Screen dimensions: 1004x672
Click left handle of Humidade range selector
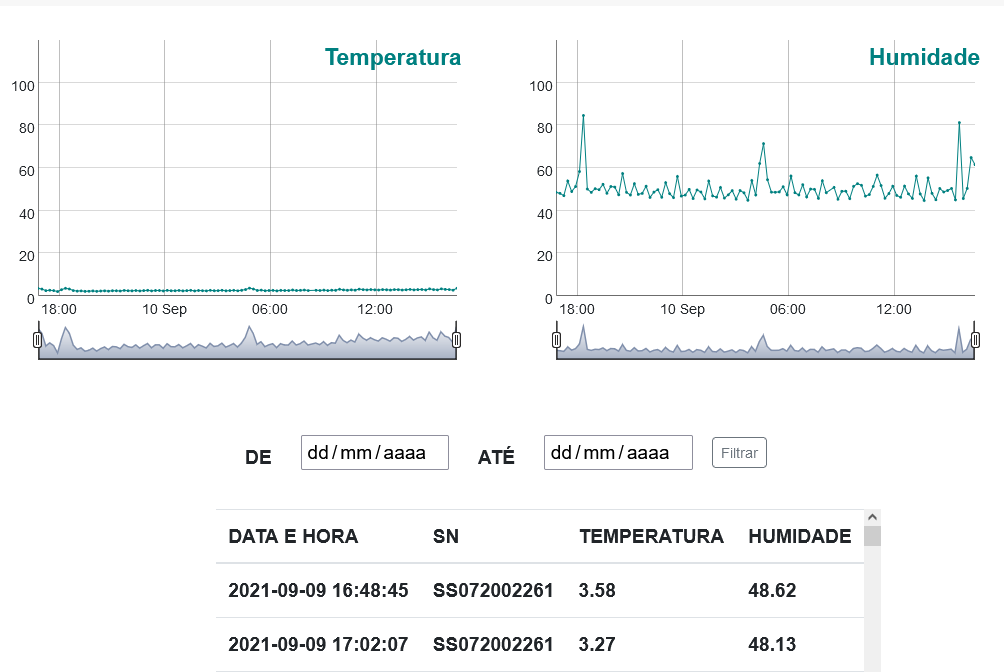click(557, 340)
